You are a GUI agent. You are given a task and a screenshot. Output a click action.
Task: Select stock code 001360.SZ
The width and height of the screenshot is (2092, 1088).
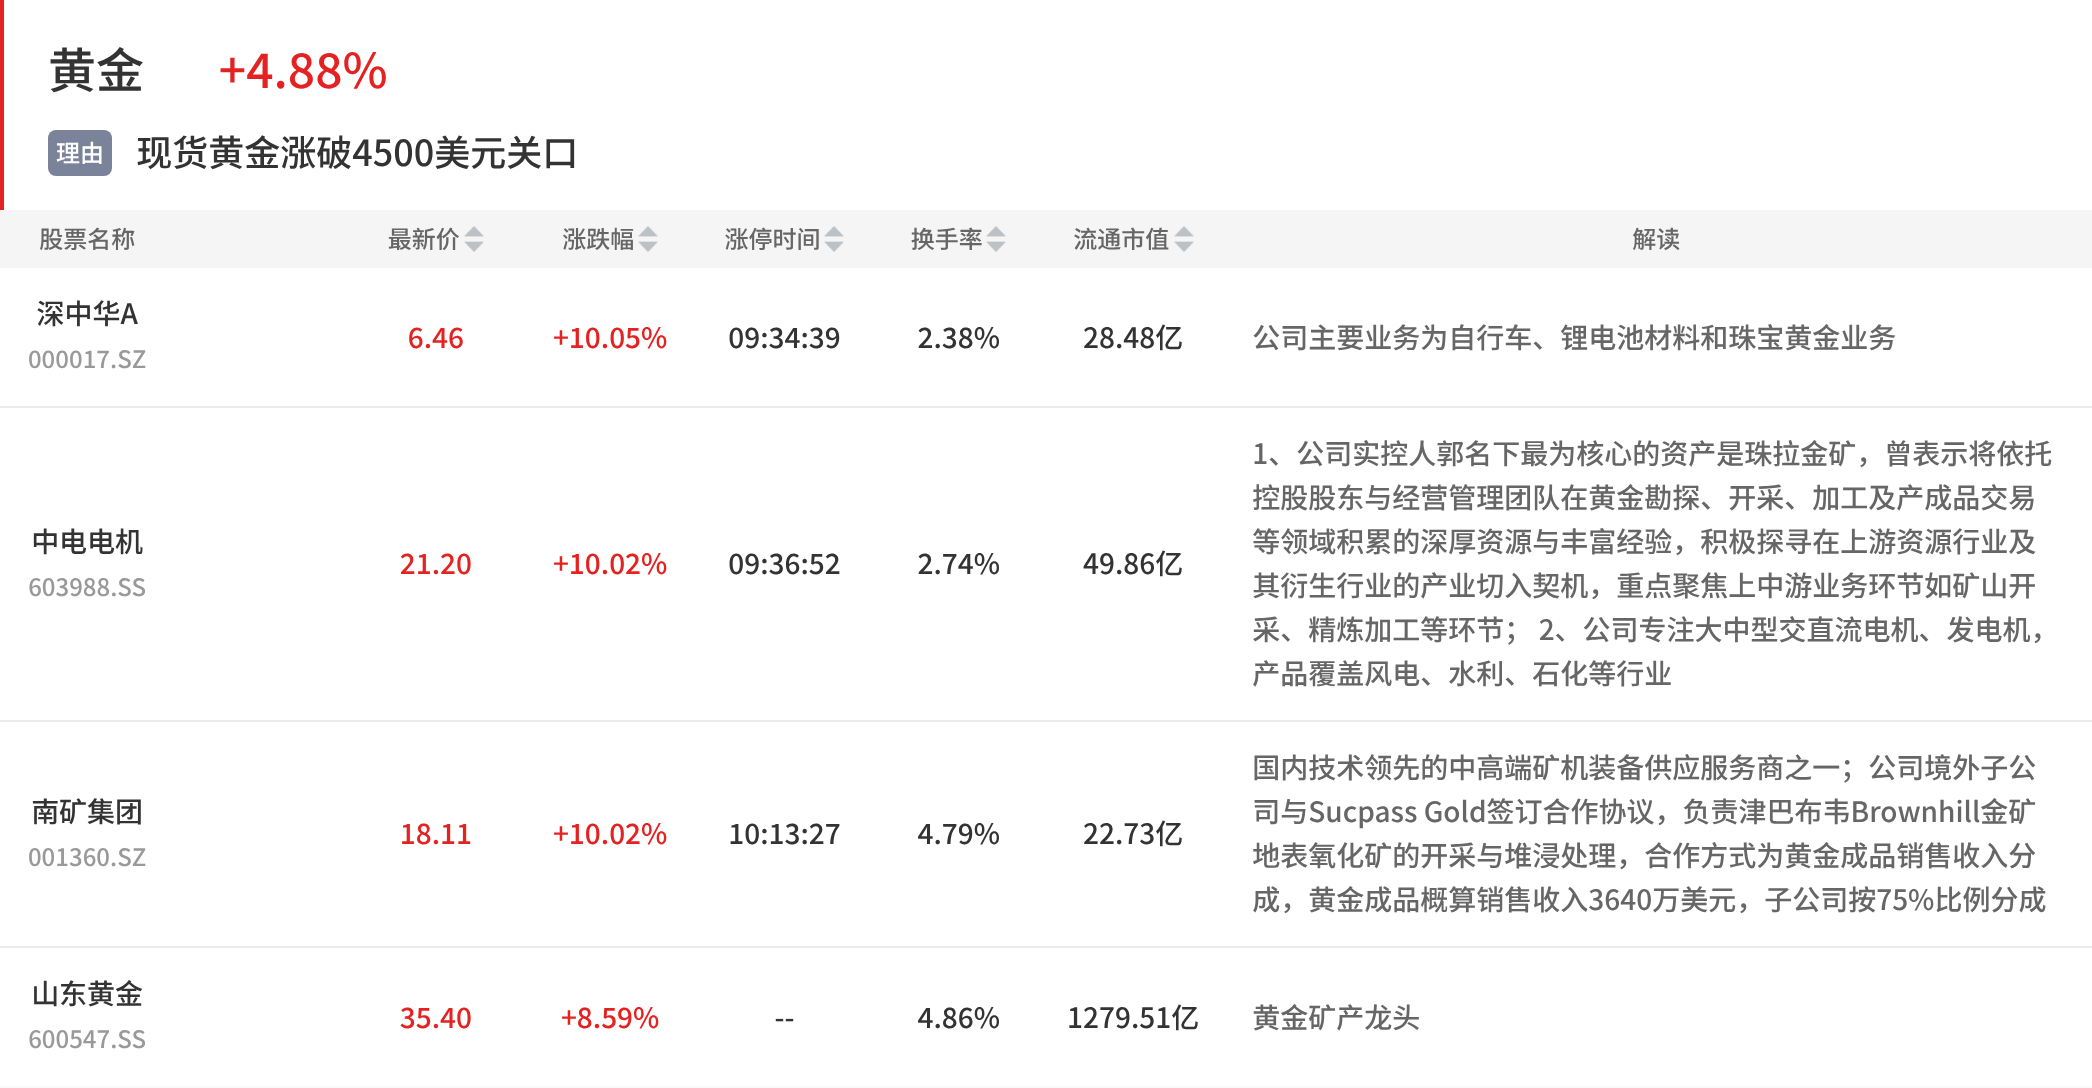(x=87, y=857)
